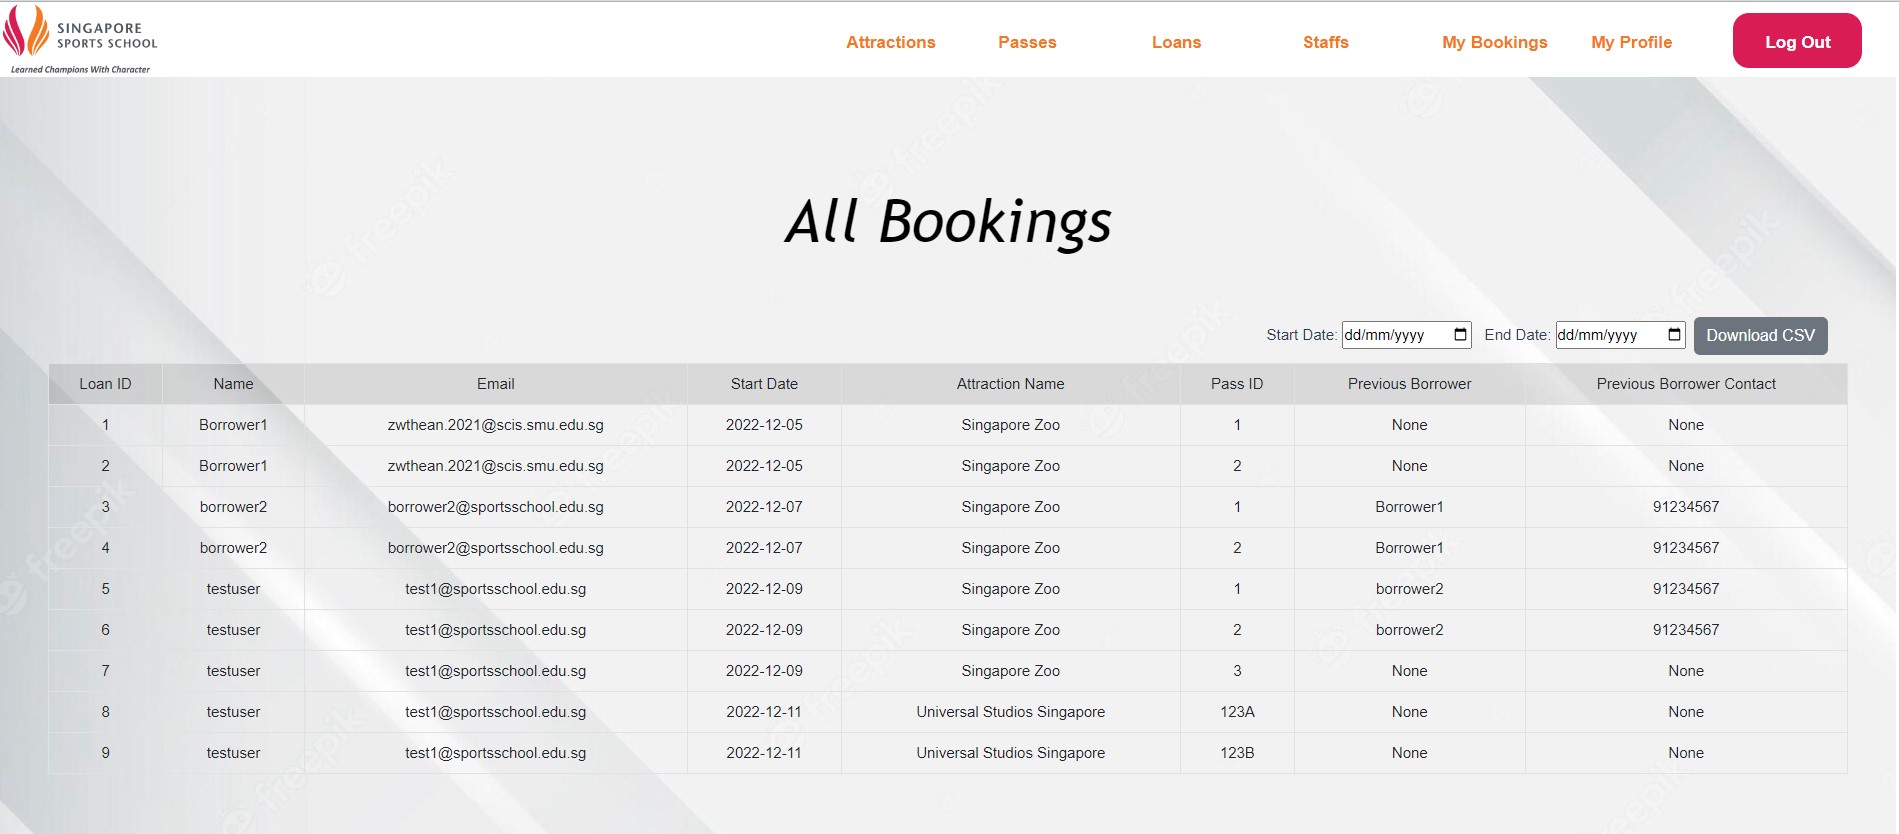Screen dimensions: 1899x834
Task: Open calendar picker in End Date field
Action: click(1674, 335)
